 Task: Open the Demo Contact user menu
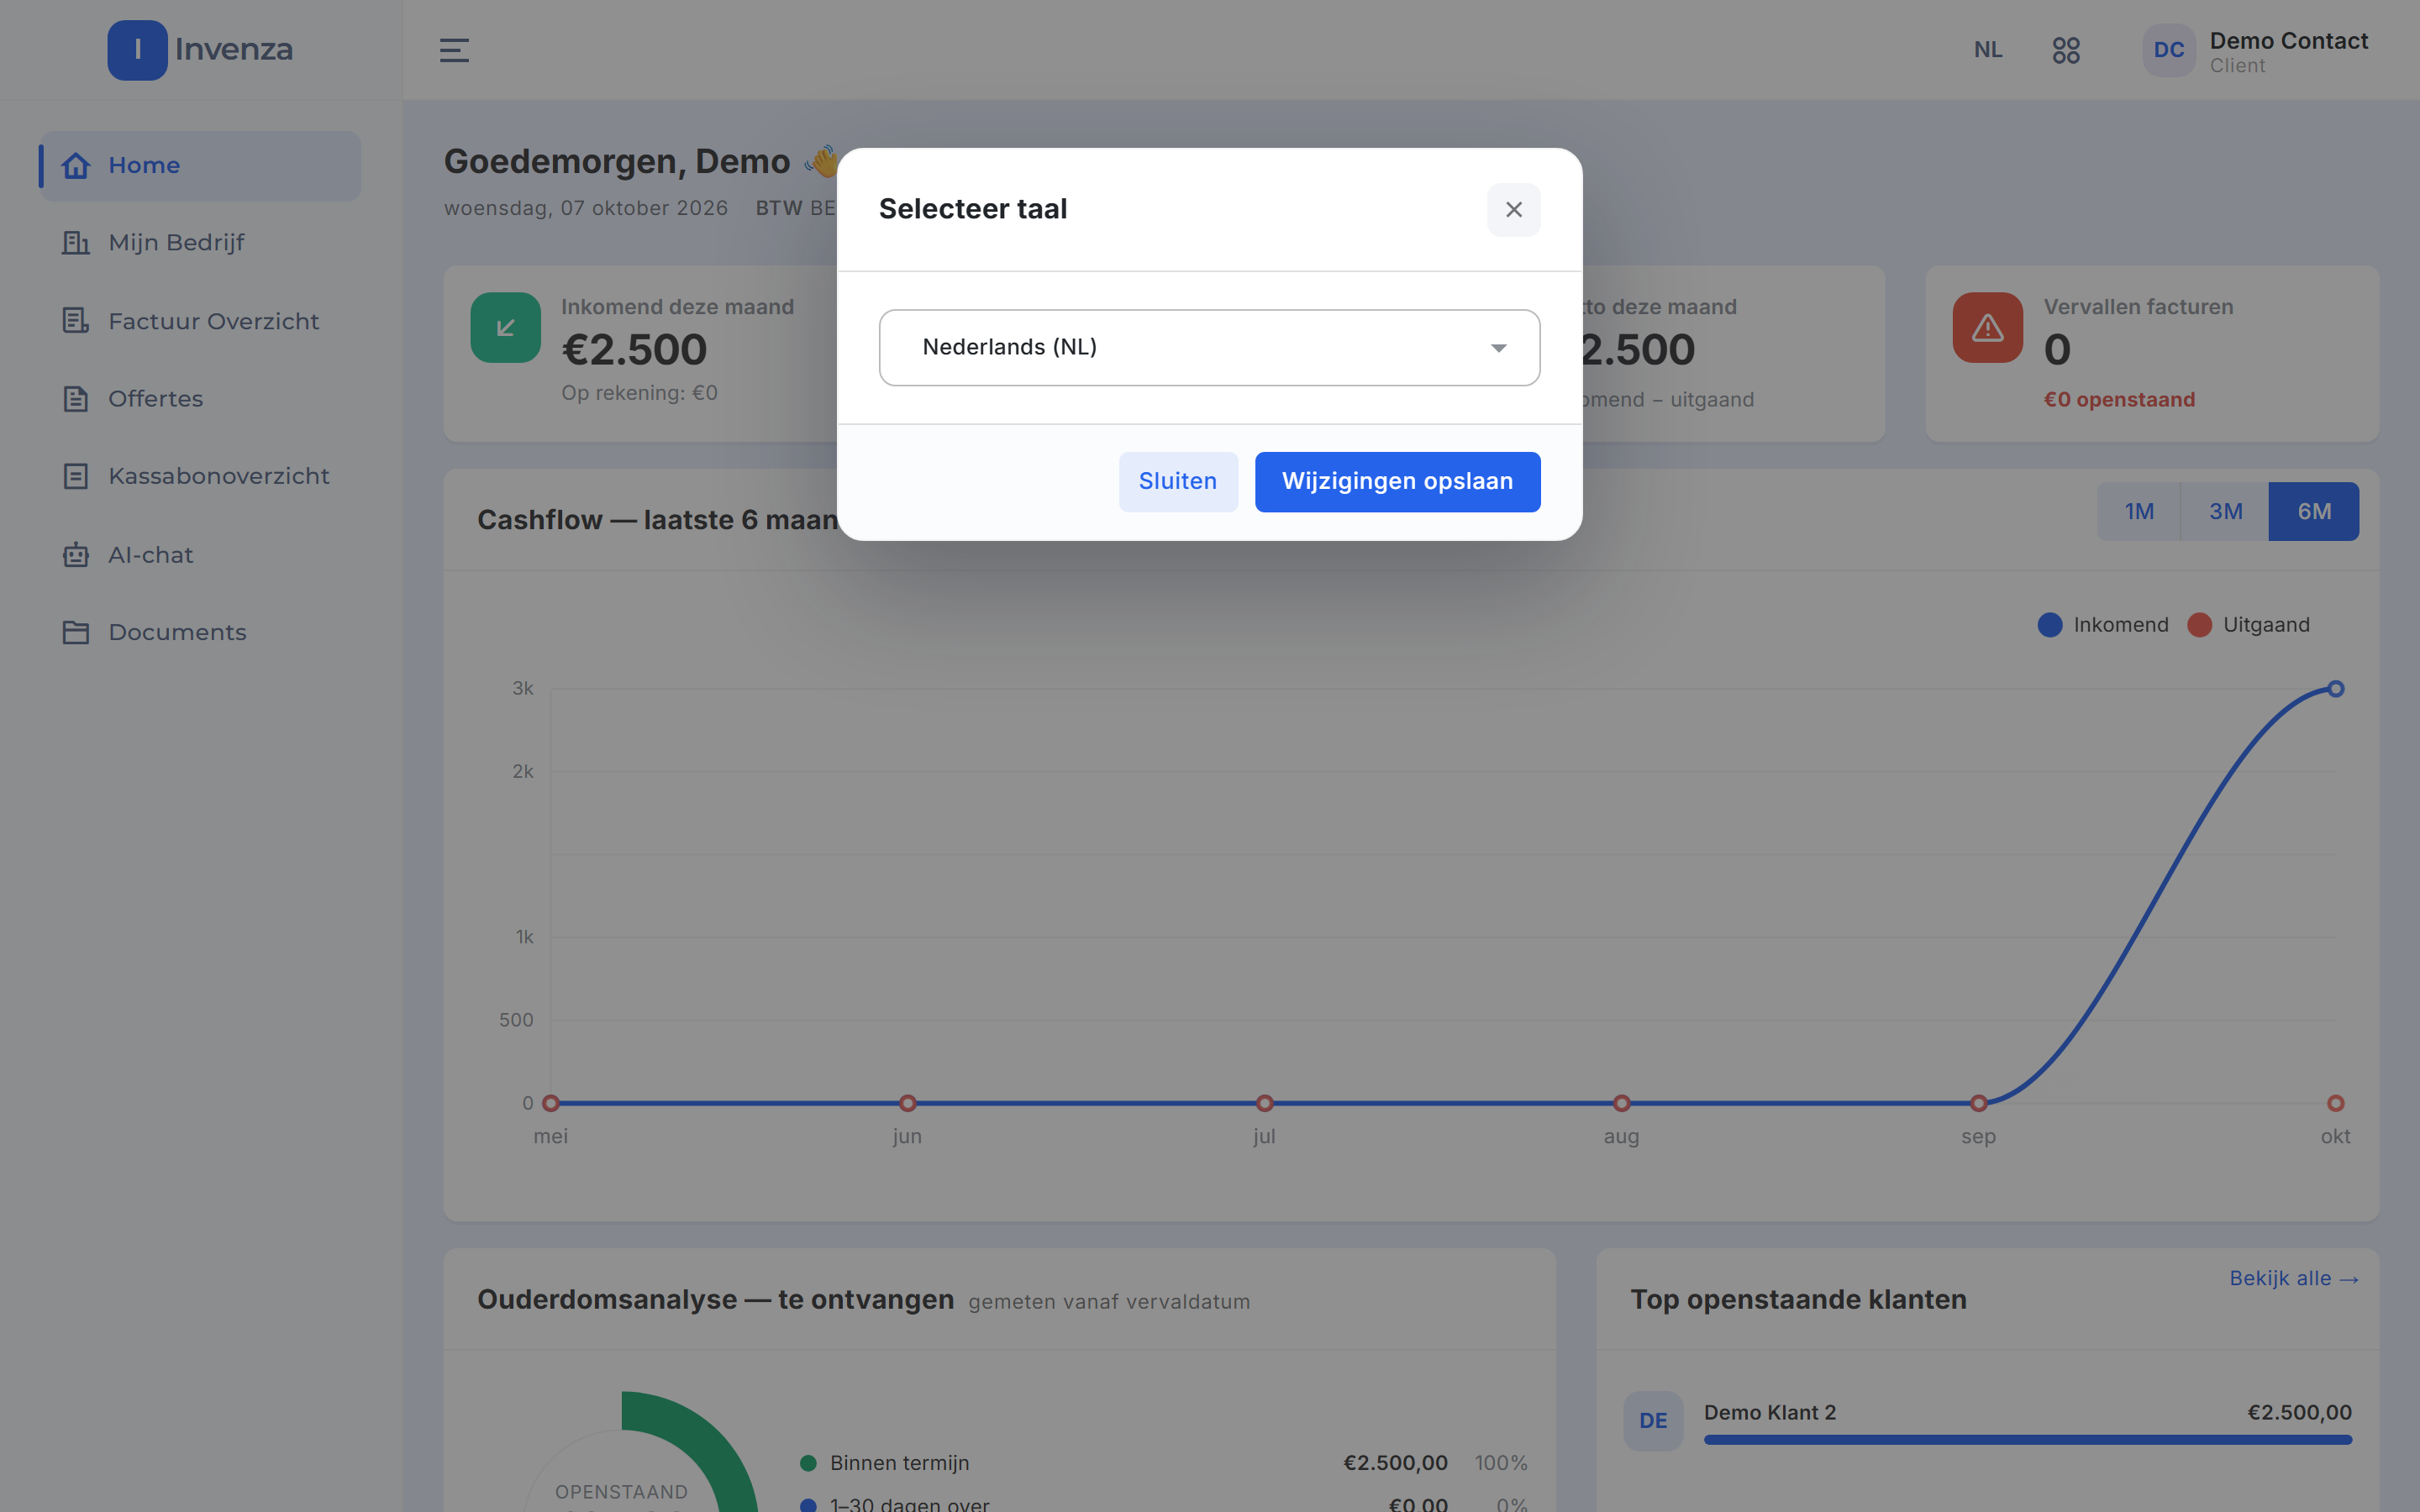tap(2255, 51)
